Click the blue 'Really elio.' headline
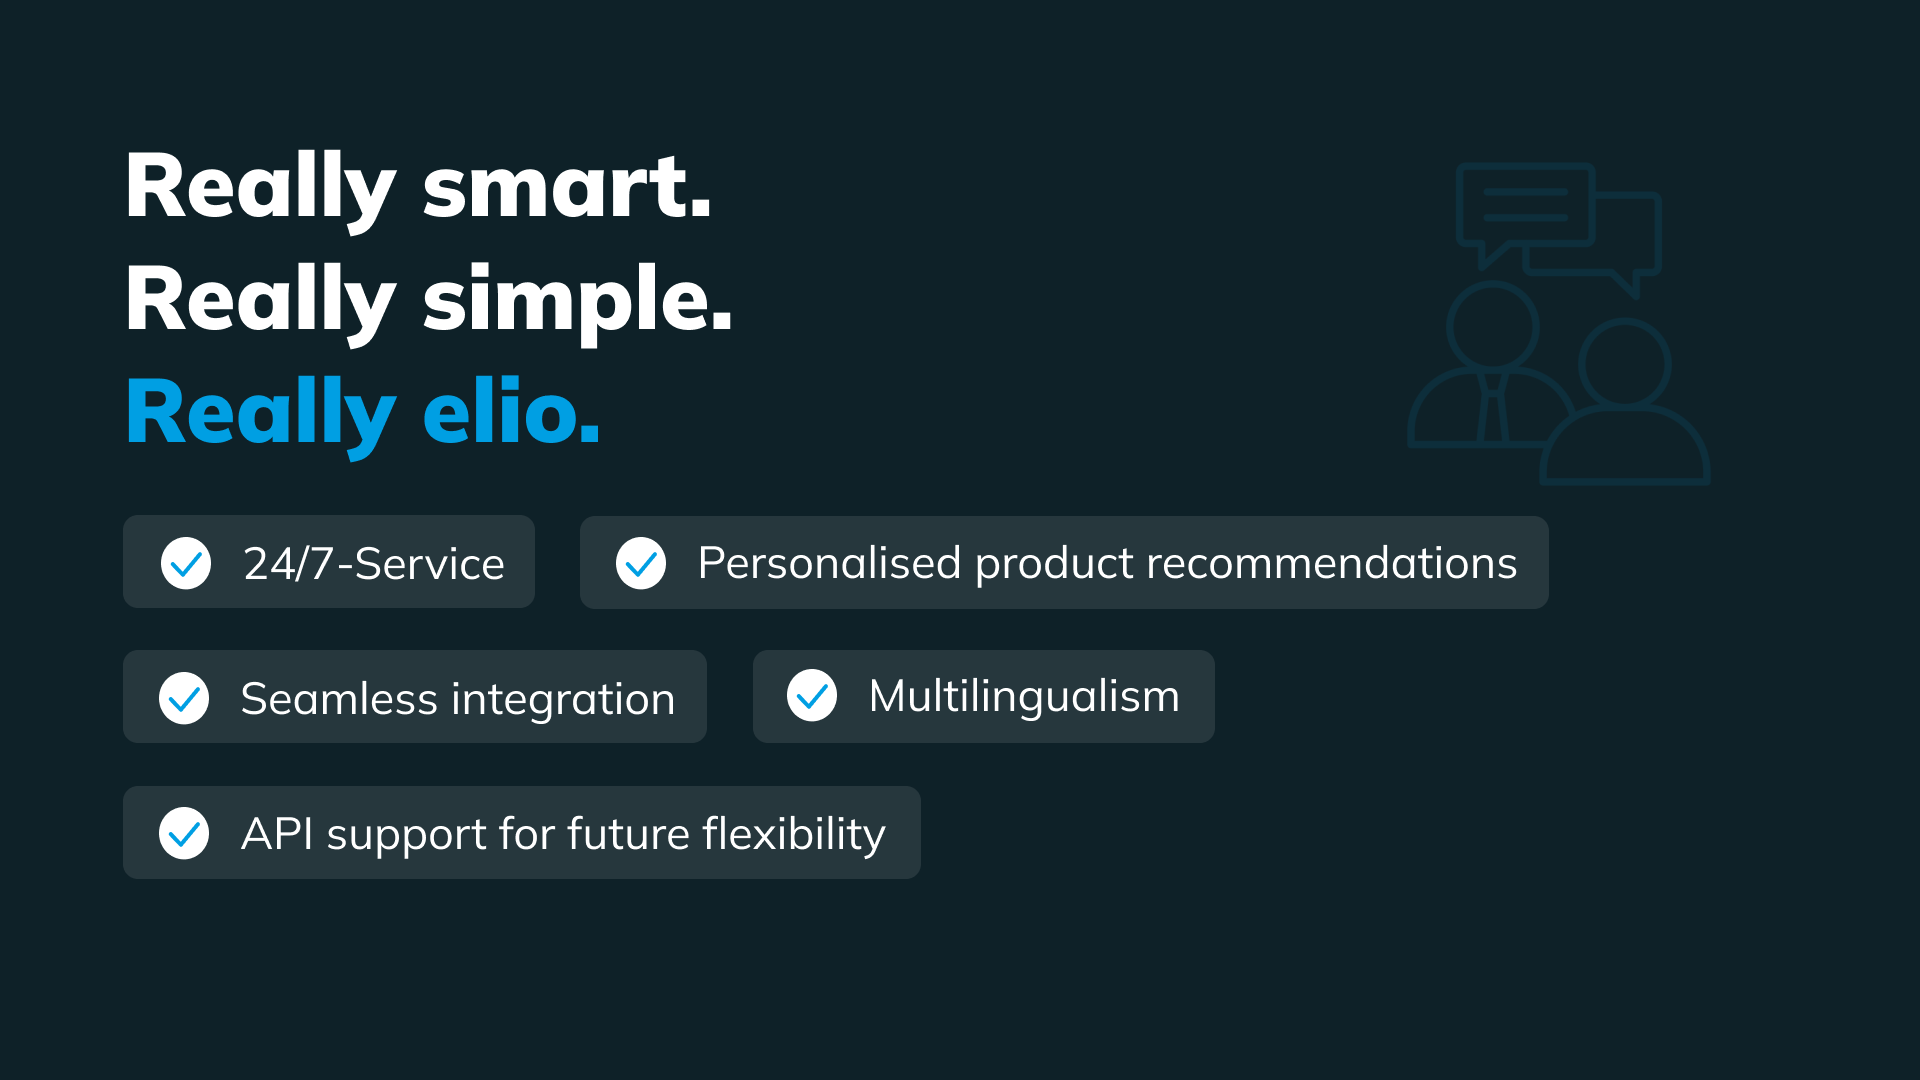Viewport: 1920px width, 1080px height. [363, 414]
